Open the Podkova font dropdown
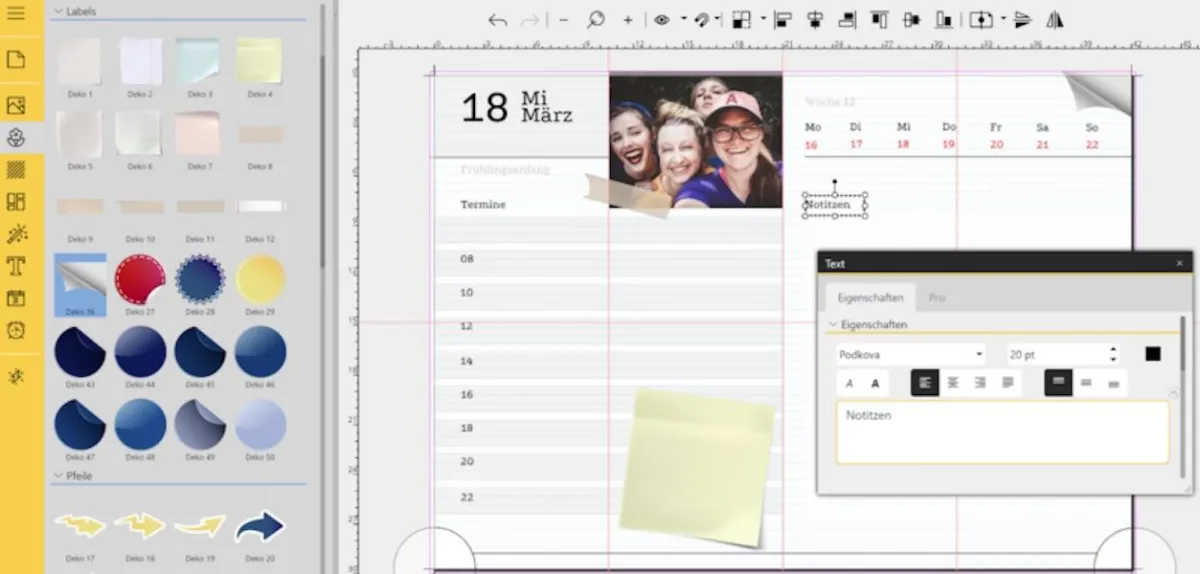The width and height of the screenshot is (1200, 574). (910, 354)
